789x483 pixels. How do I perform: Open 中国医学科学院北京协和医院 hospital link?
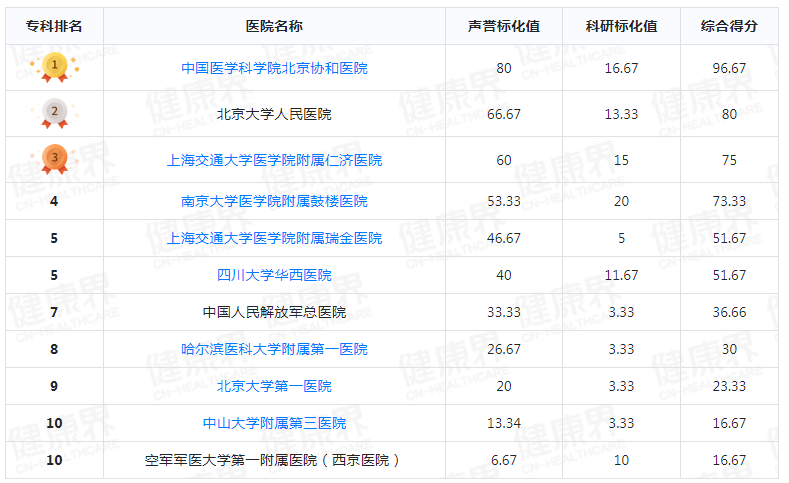pyautogui.click(x=274, y=68)
